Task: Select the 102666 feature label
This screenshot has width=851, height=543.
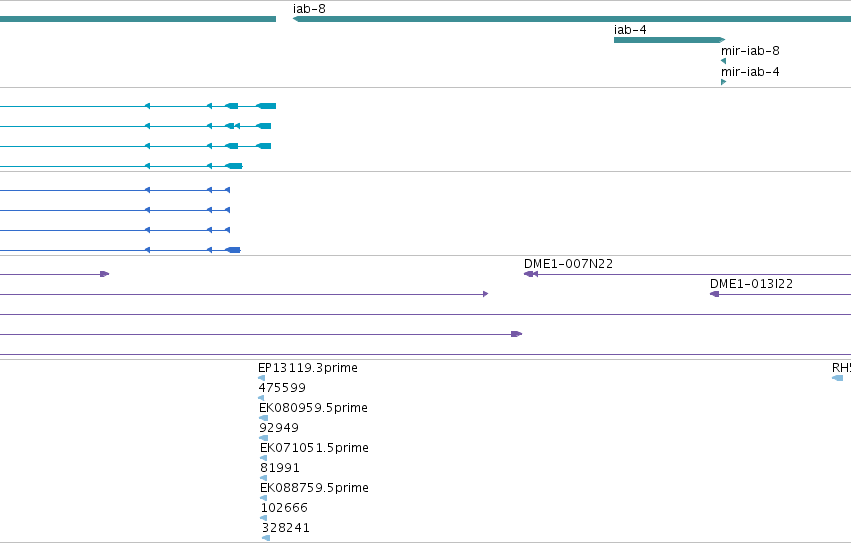Action: [284, 508]
